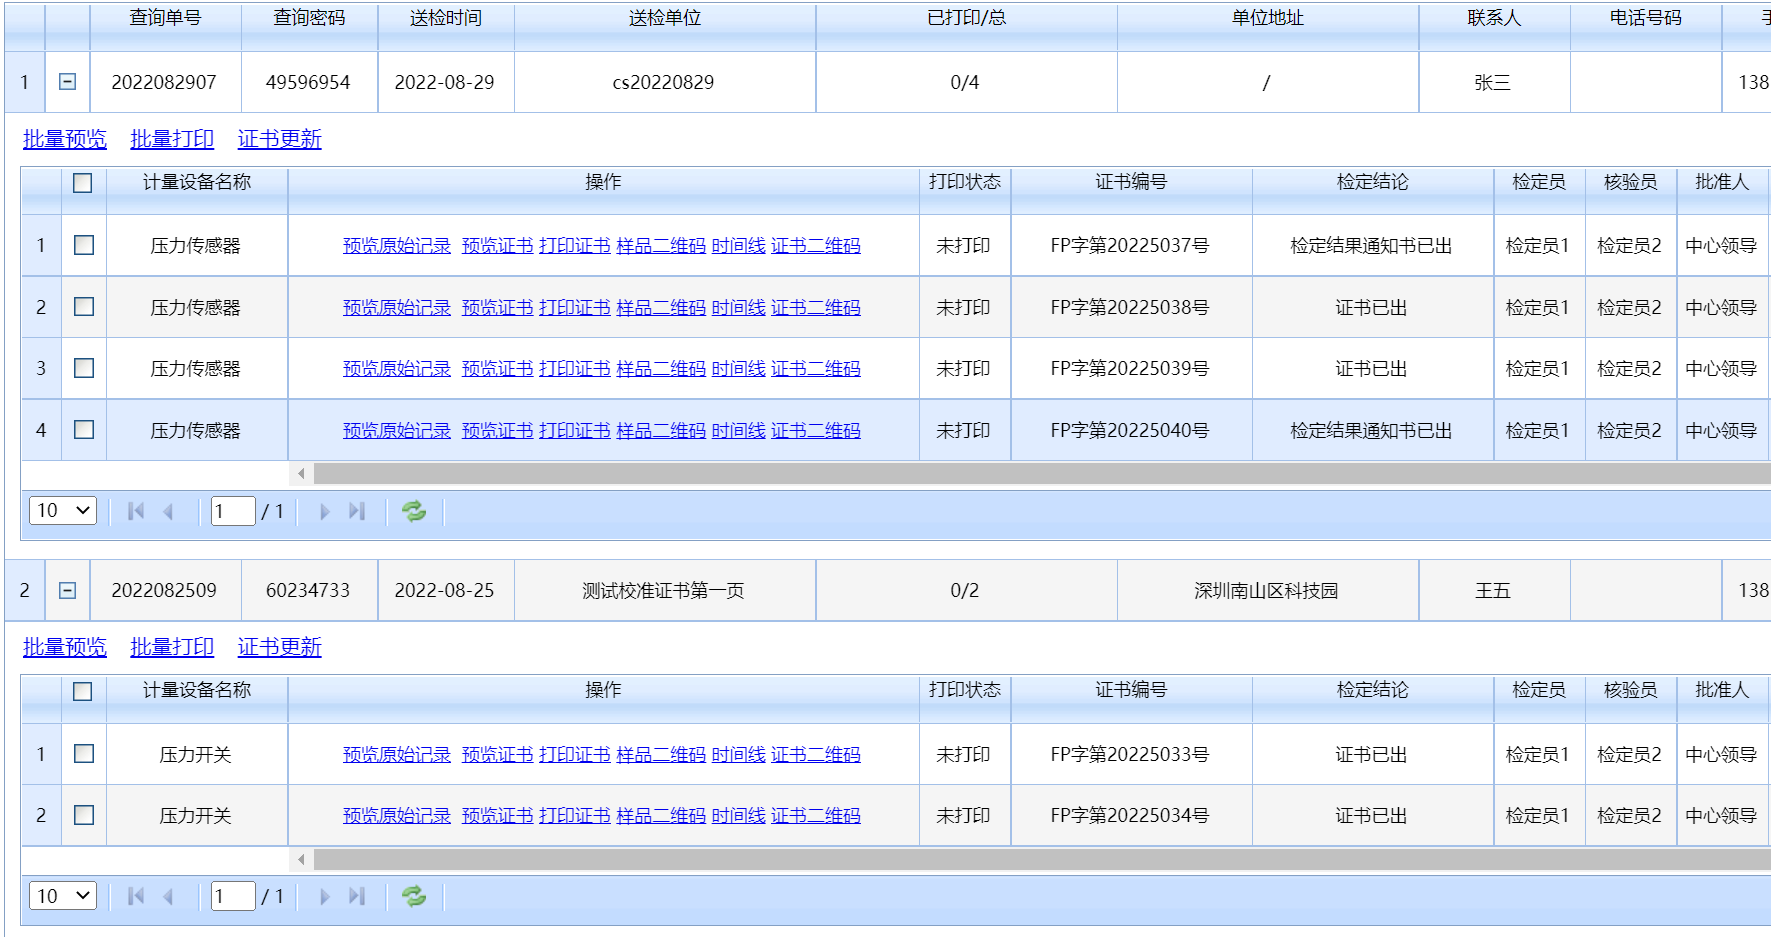This screenshot has height=937, width=1771.
Task: Click refresh icon in second sub-table pager
Action: (413, 896)
